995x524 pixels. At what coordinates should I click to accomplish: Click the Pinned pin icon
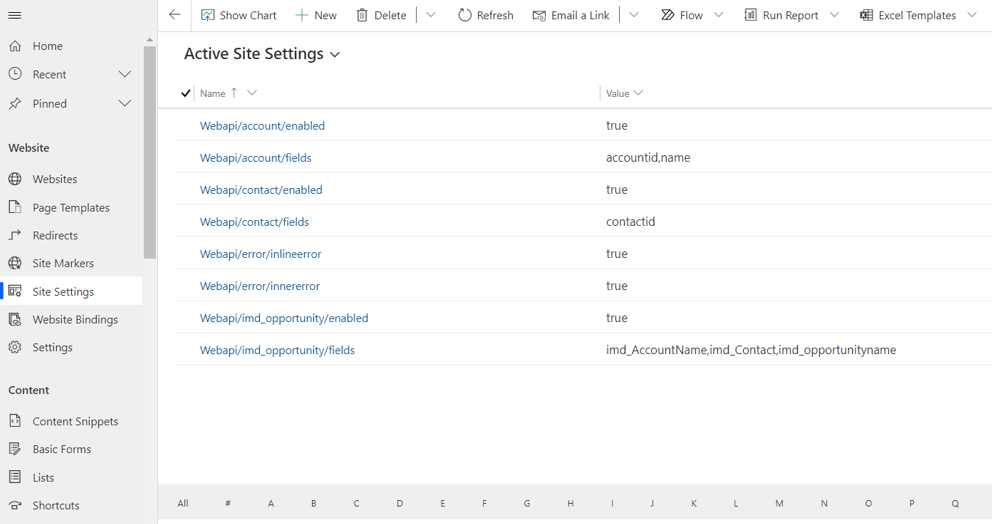15,103
